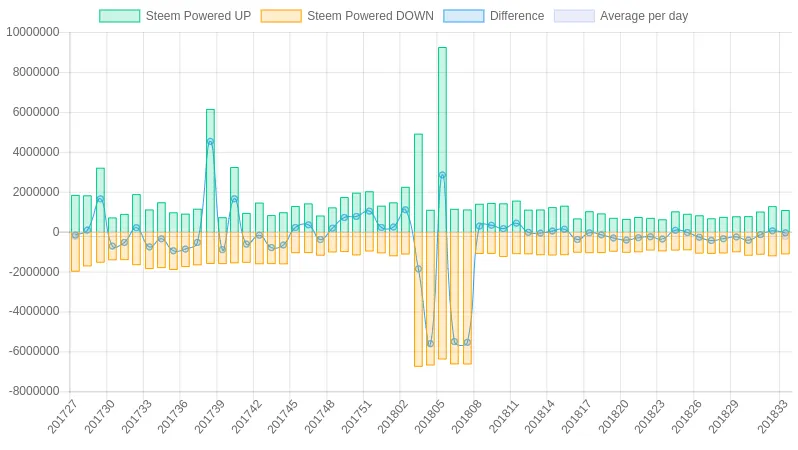Click the x-axis label 201823
Screen dimensions: 798x450
click(x=649, y=416)
